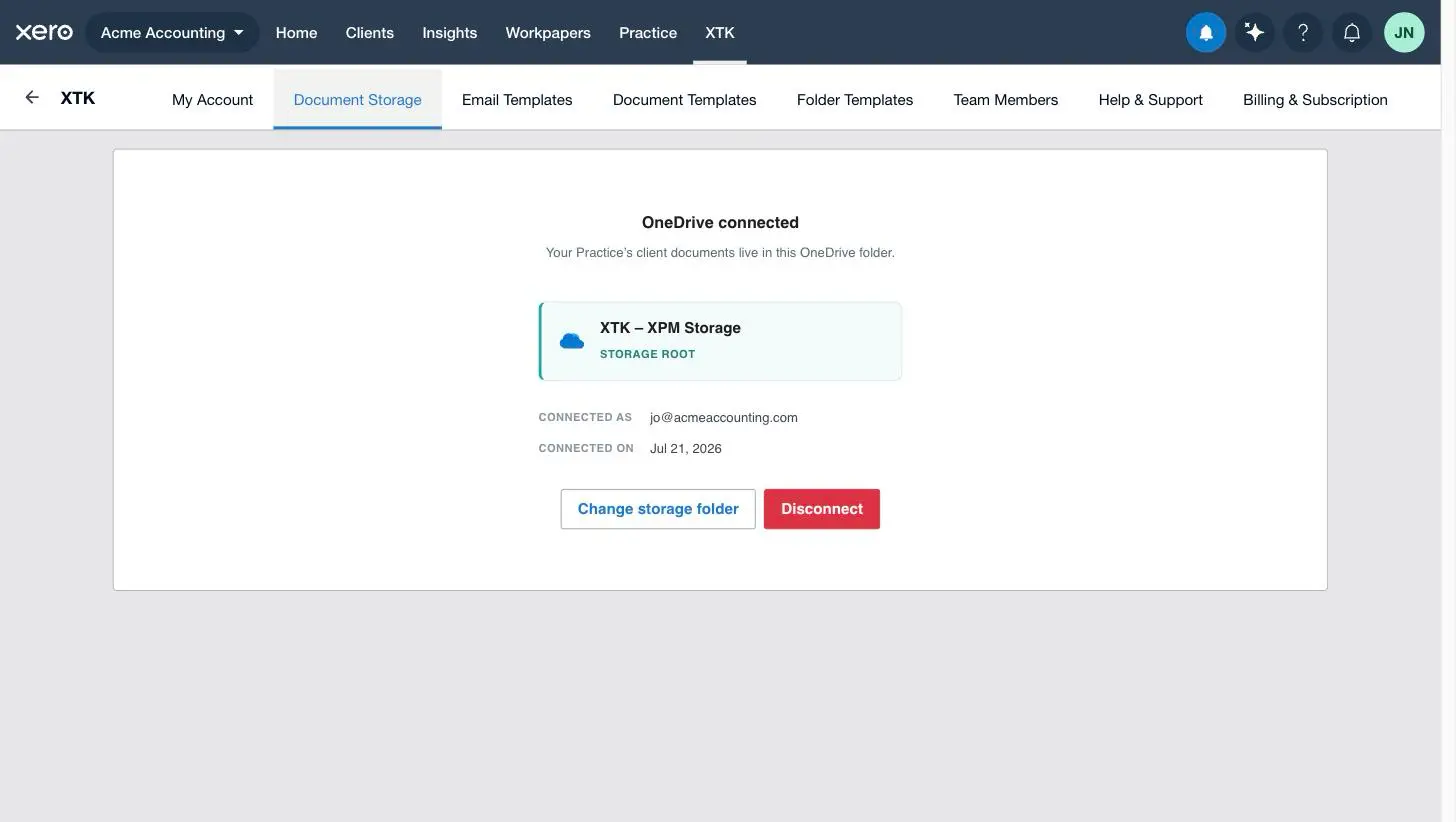Open the Practice menu item
Screen dimensions: 1456x822
[648, 32]
